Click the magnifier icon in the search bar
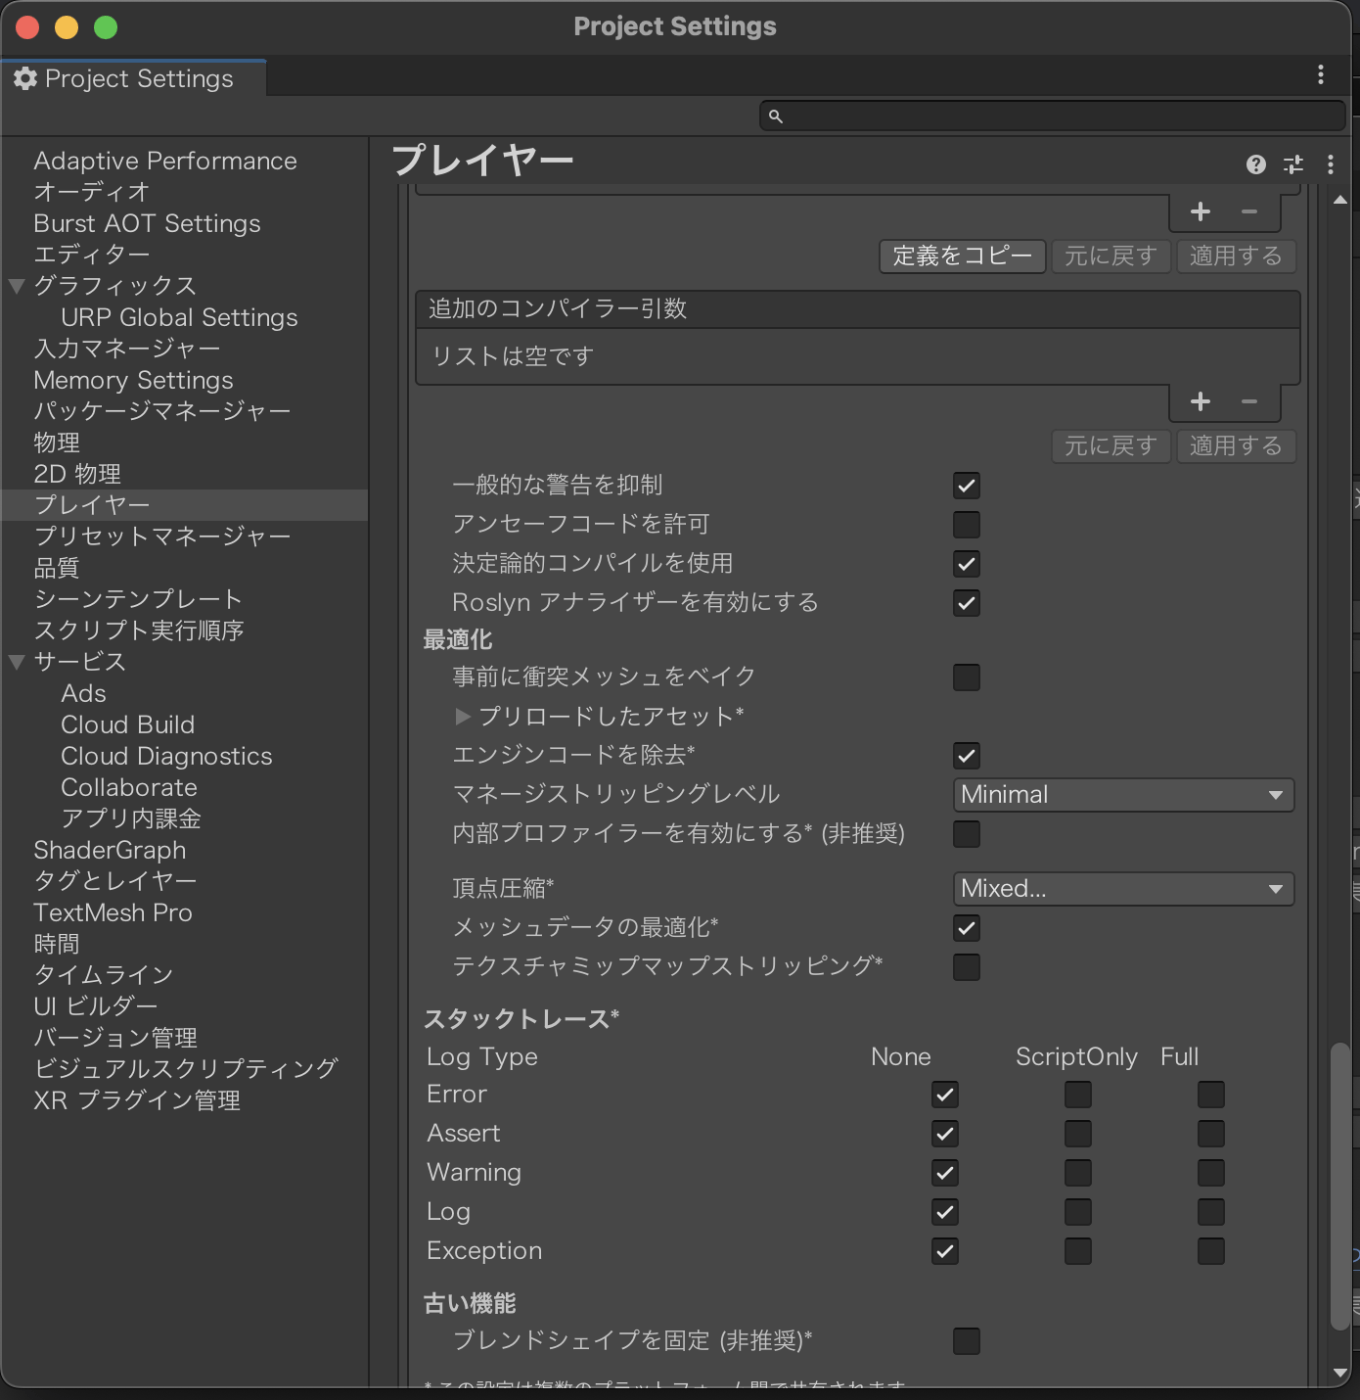Image resolution: width=1360 pixels, height=1400 pixels. click(775, 116)
